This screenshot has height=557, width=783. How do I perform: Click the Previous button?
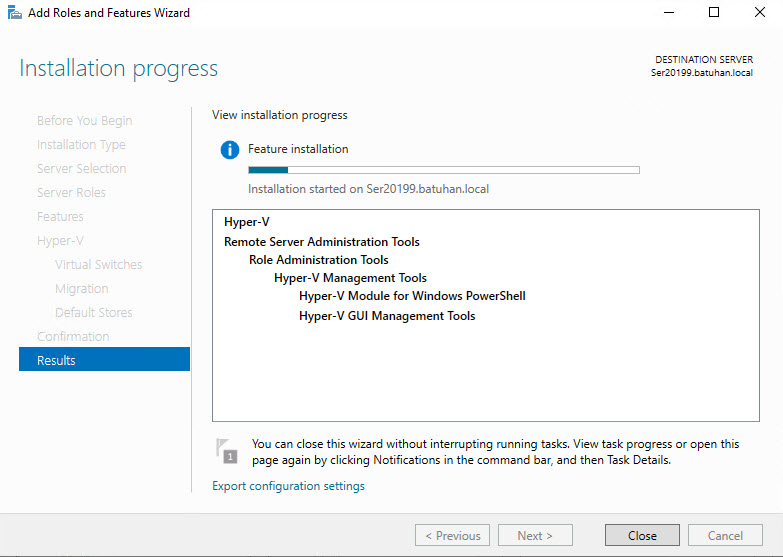tap(452, 535)
